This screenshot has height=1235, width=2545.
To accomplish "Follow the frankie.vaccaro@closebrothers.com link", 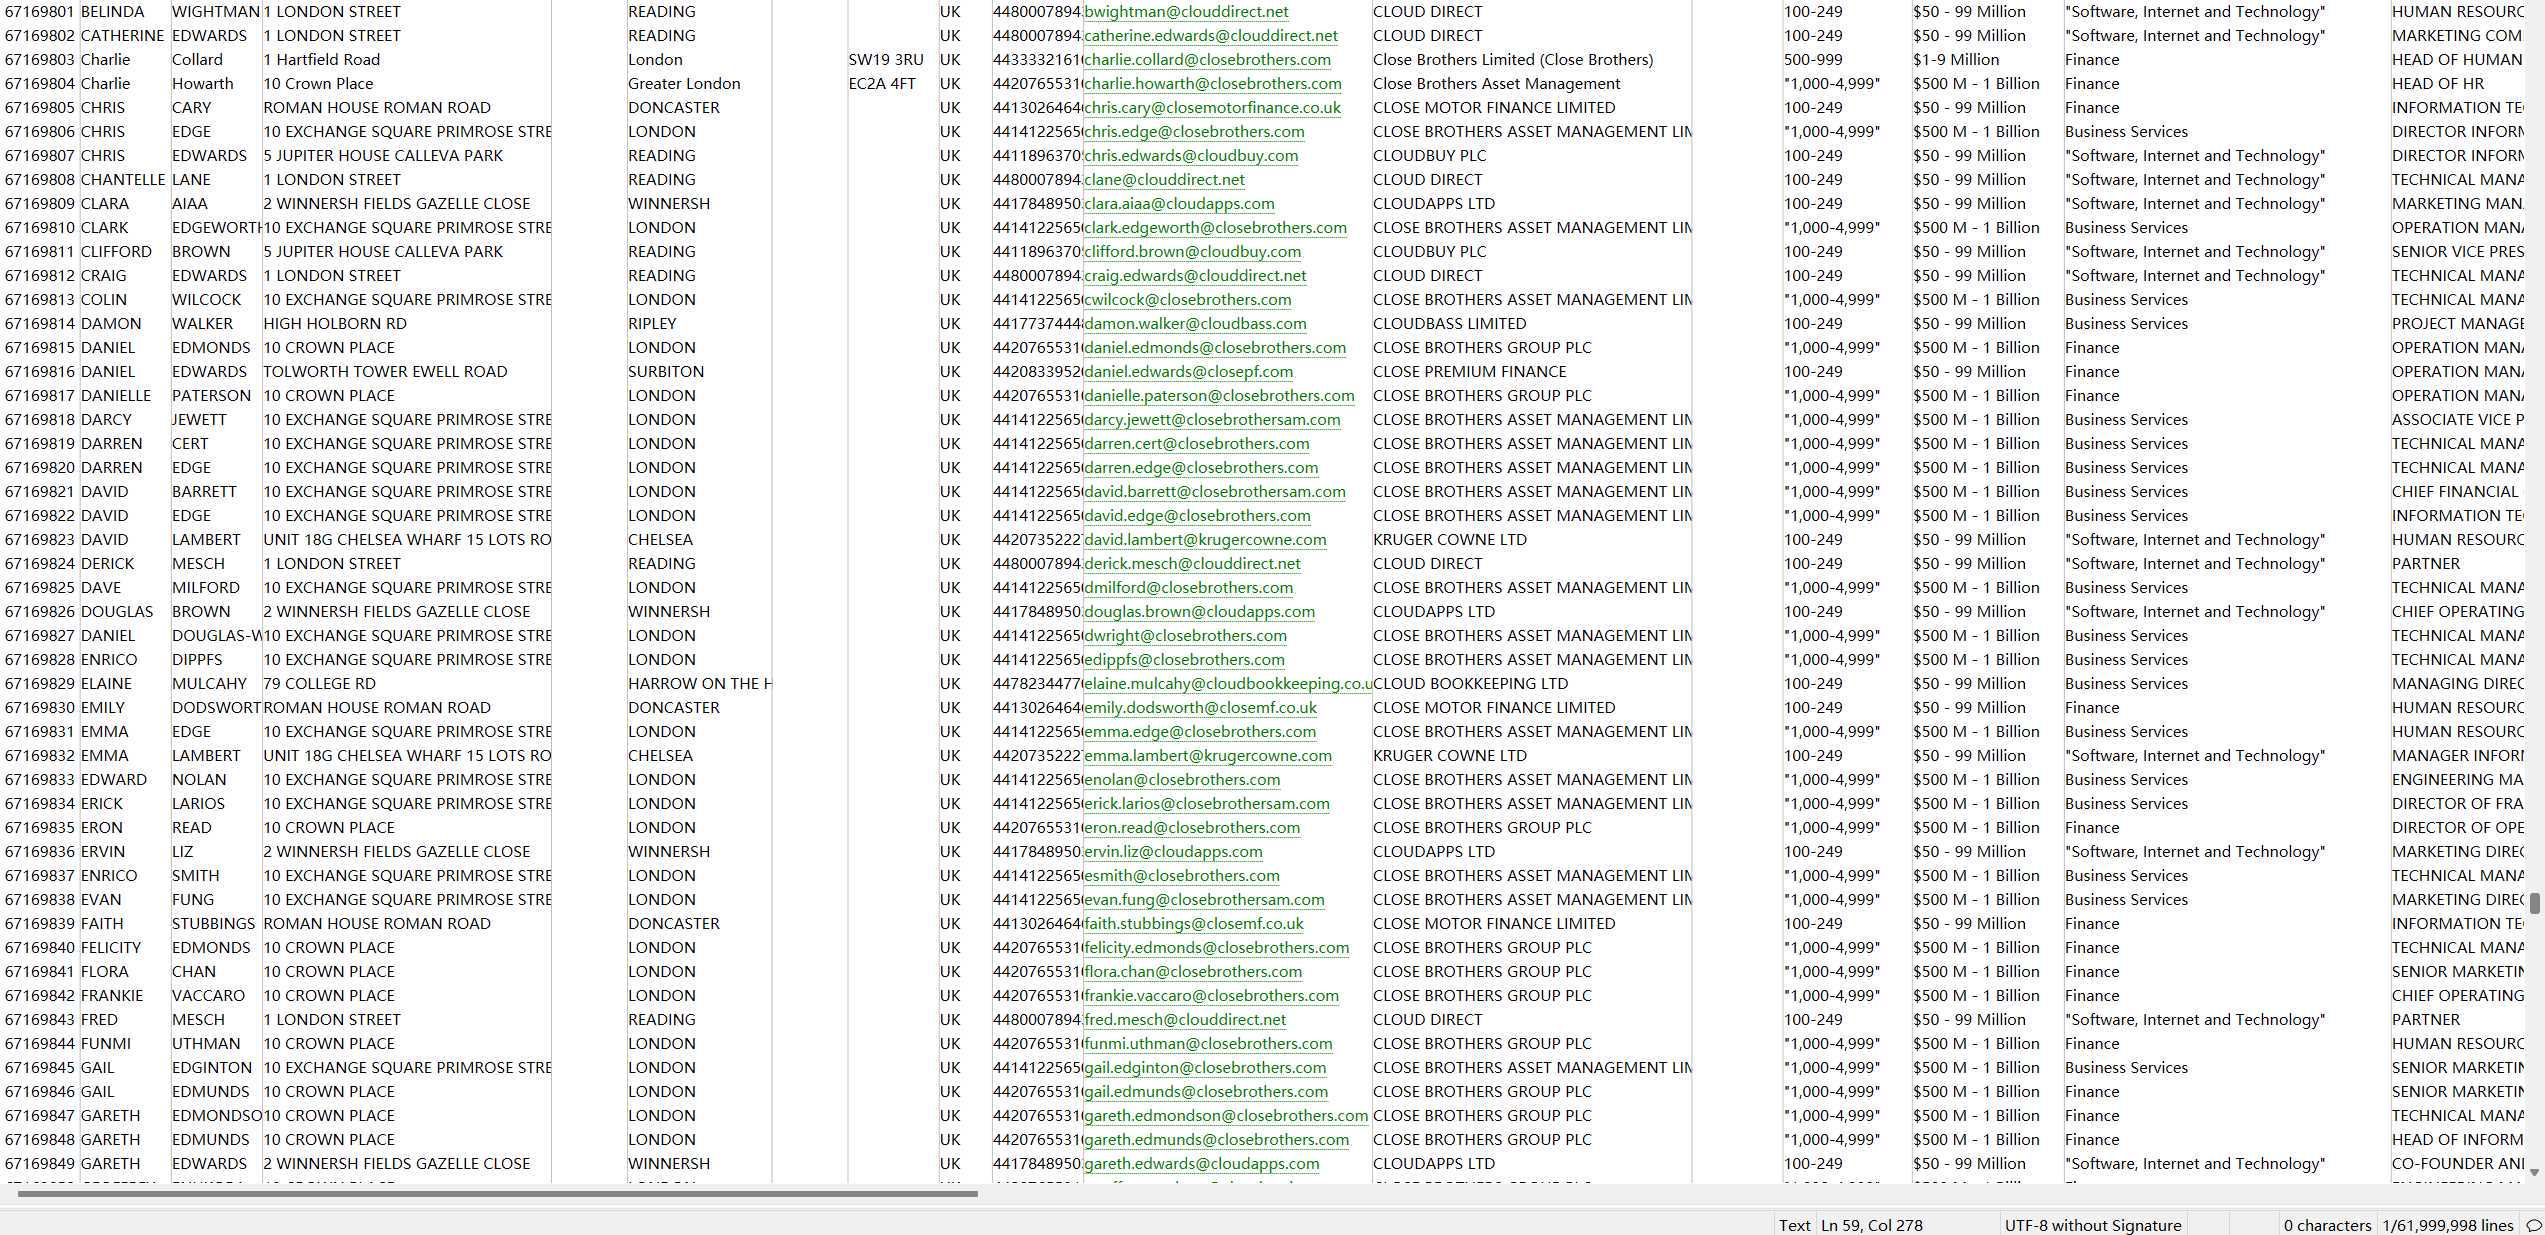I will point(1211,996).
